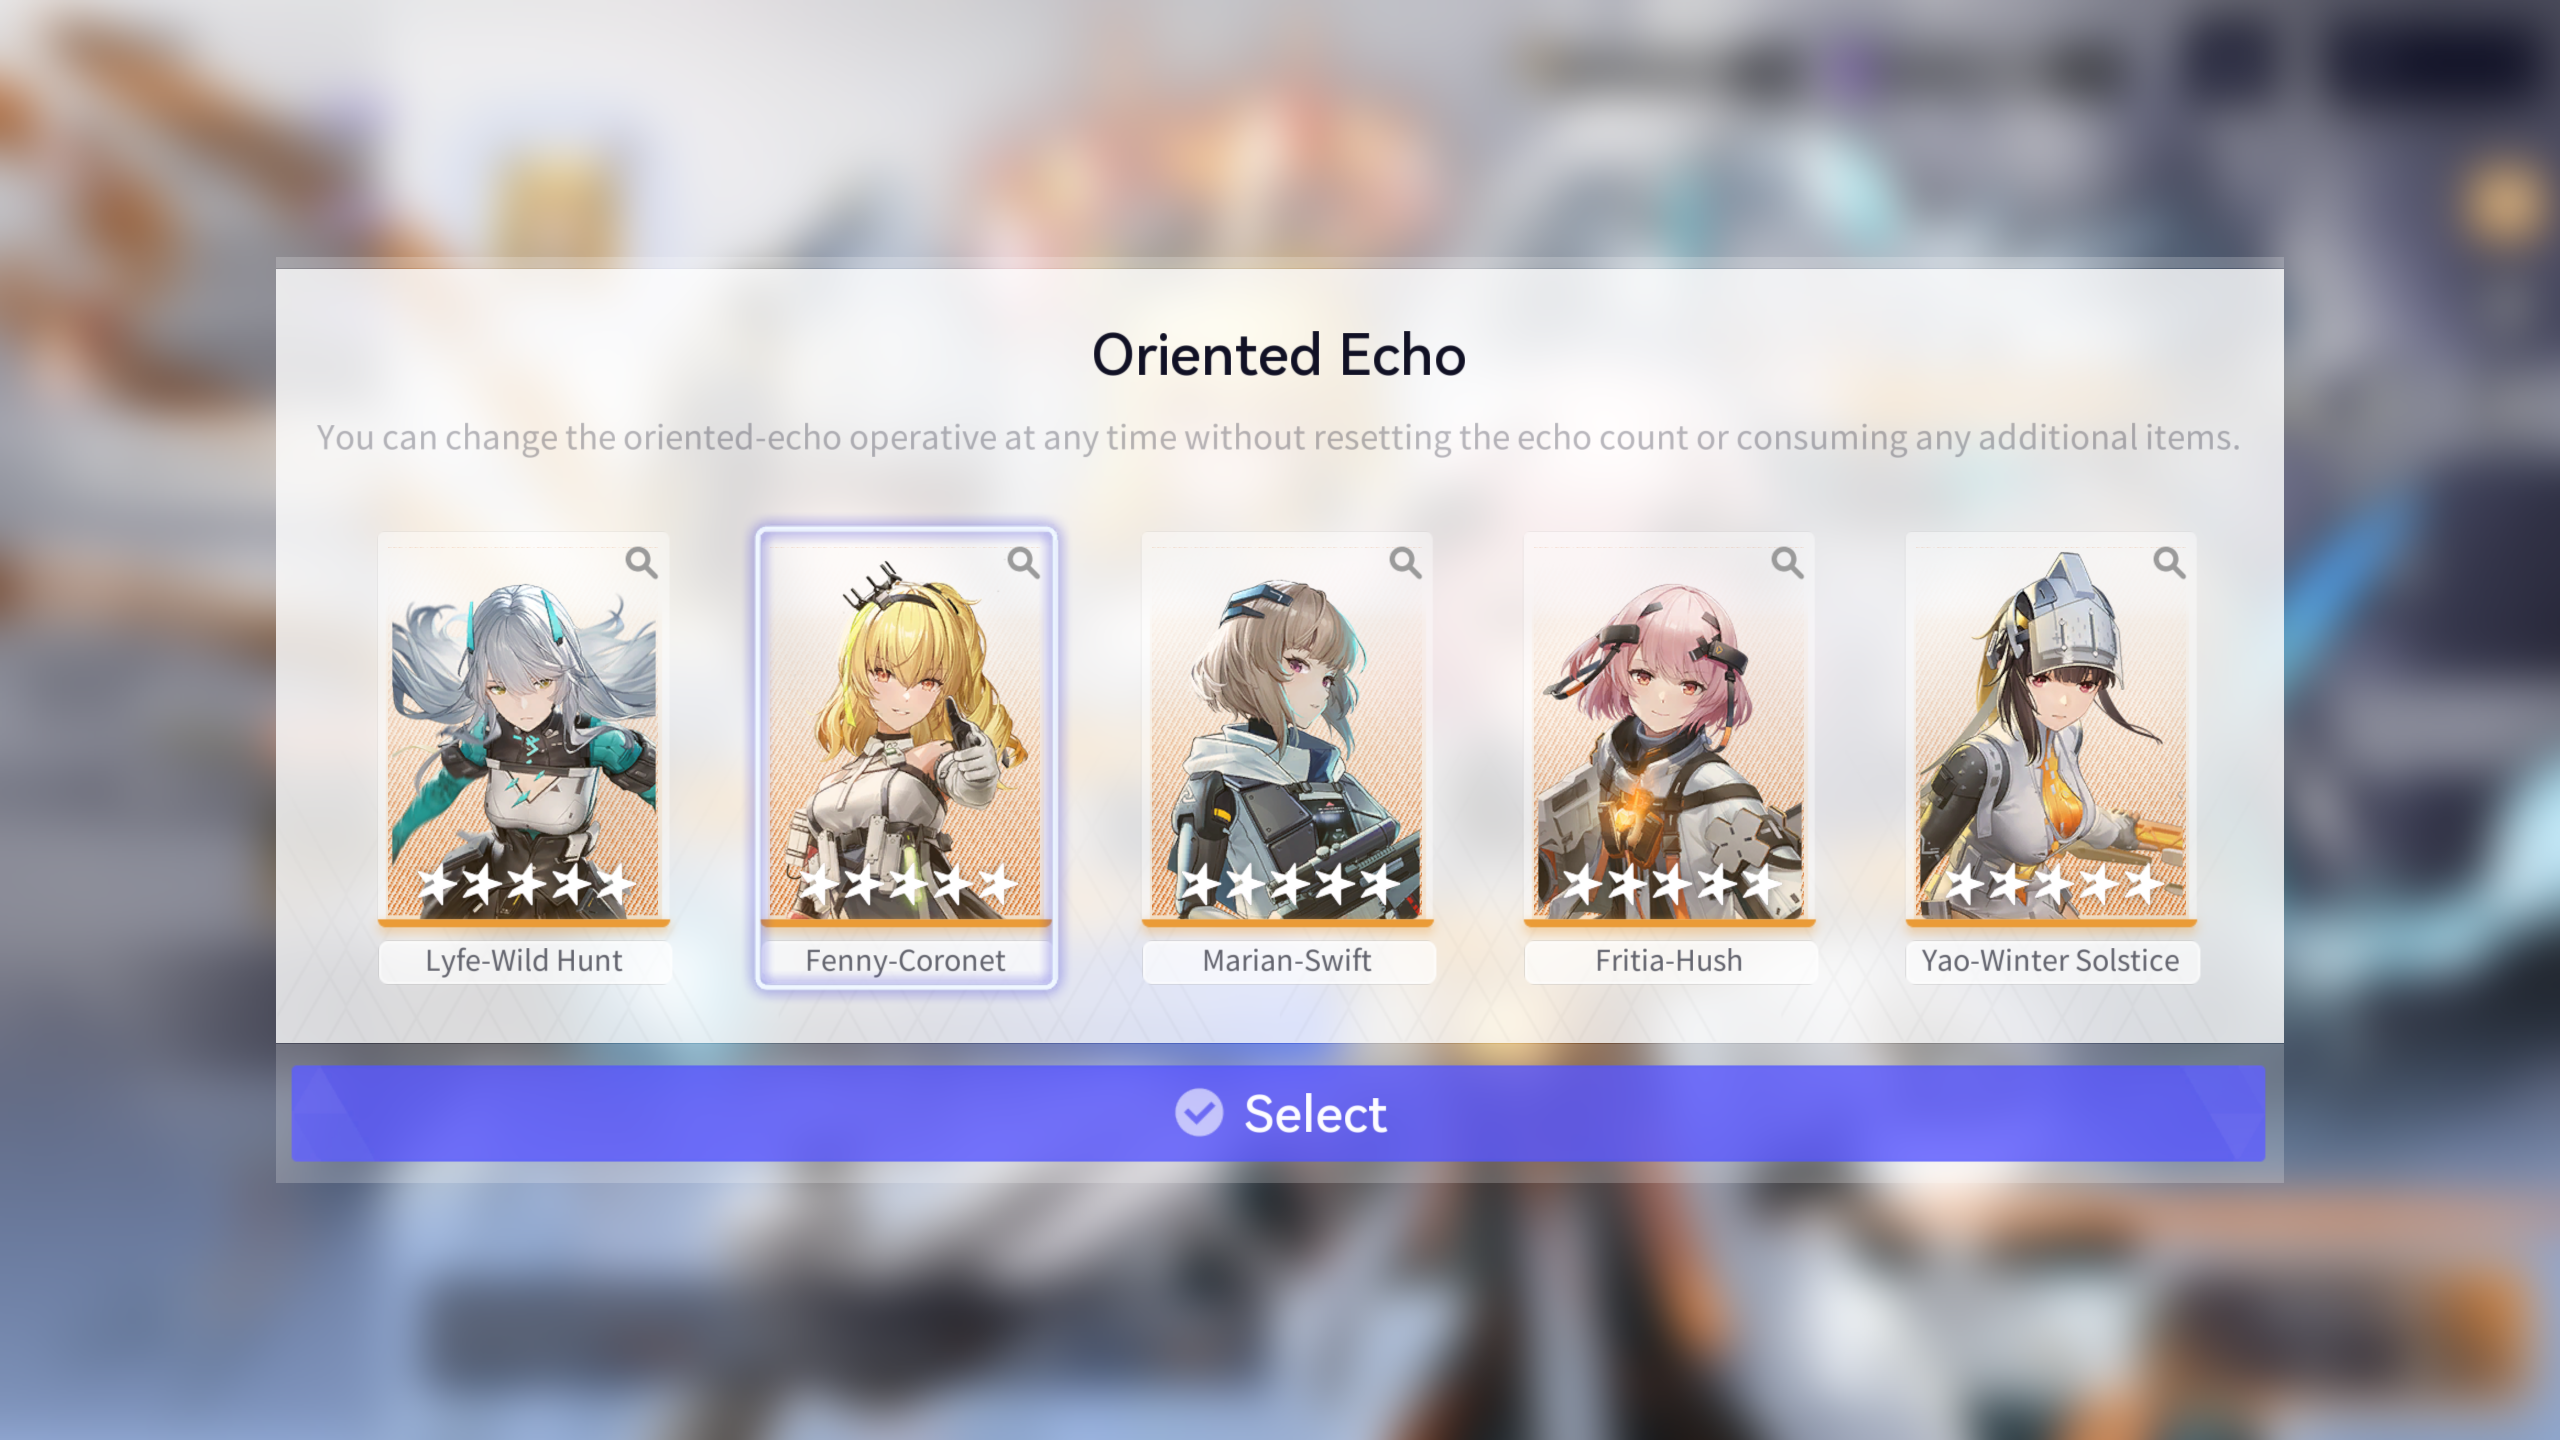Inspect Fenny-Coronet with the magnifier icon
The width and height of the screenshot is (2560, 1440).
point(1023,563)
